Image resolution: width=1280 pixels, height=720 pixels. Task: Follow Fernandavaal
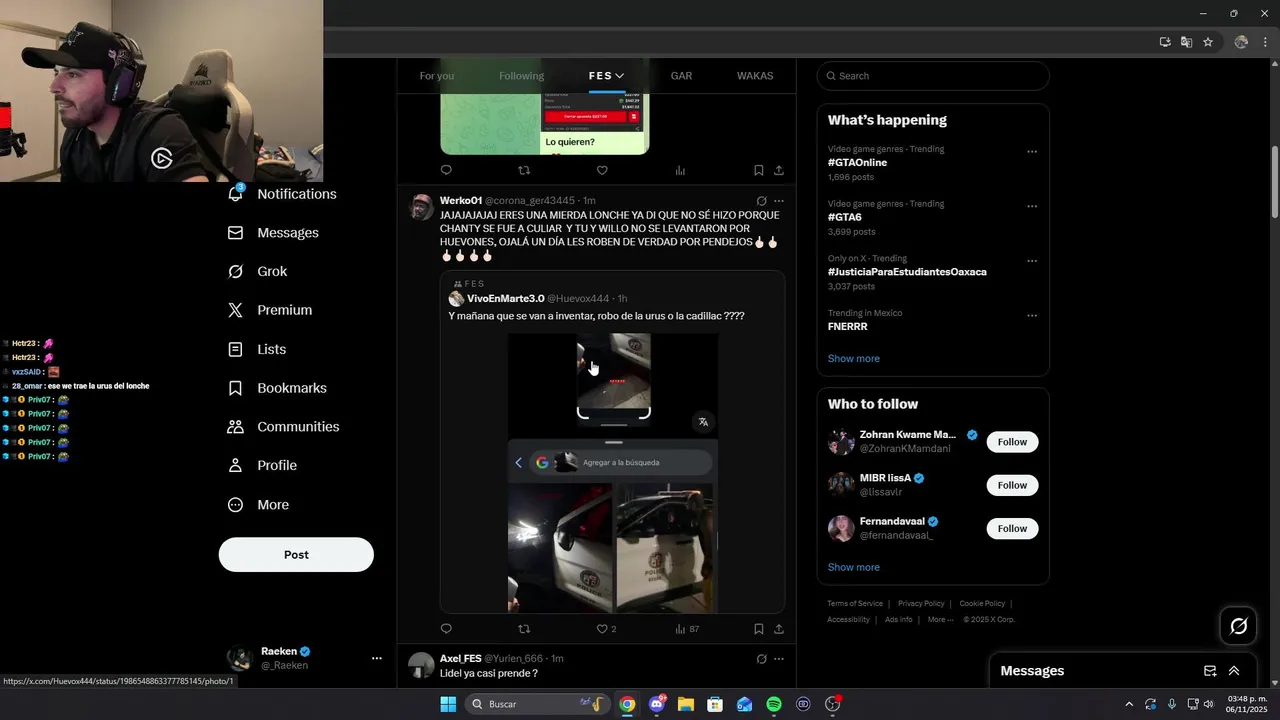pos(1012,528)
